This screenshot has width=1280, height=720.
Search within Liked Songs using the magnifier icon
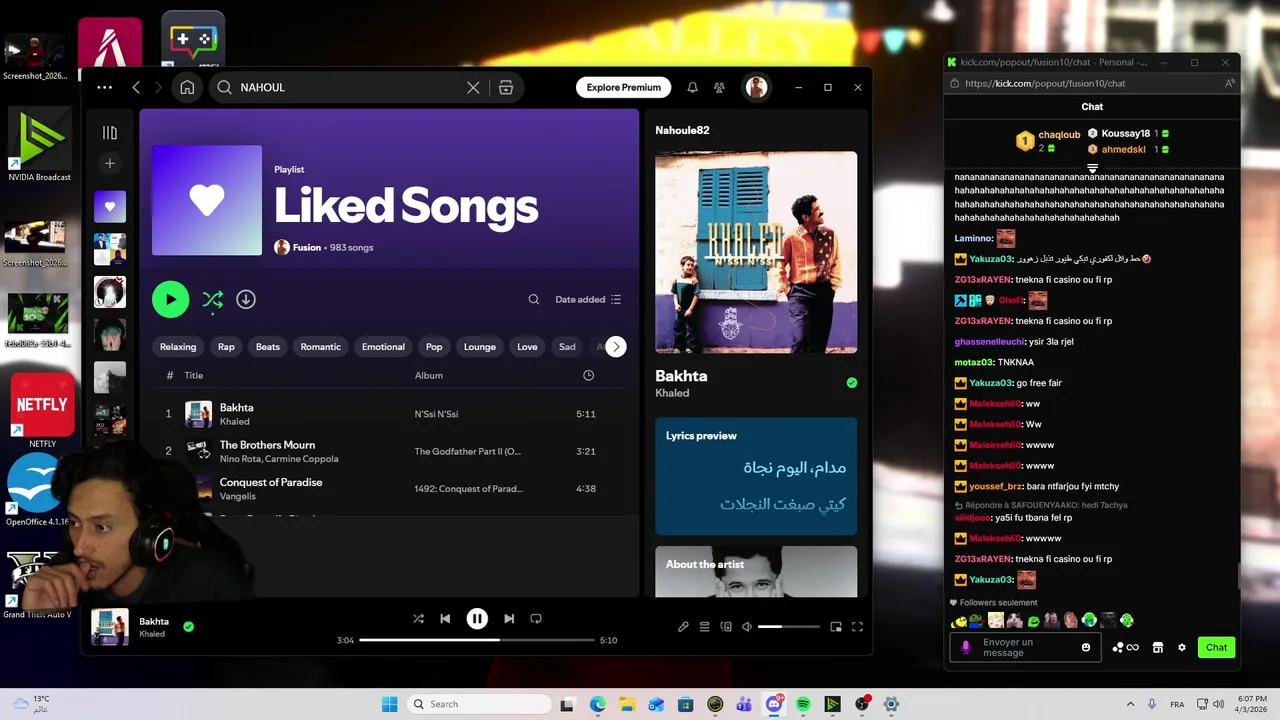pos(534,299)
